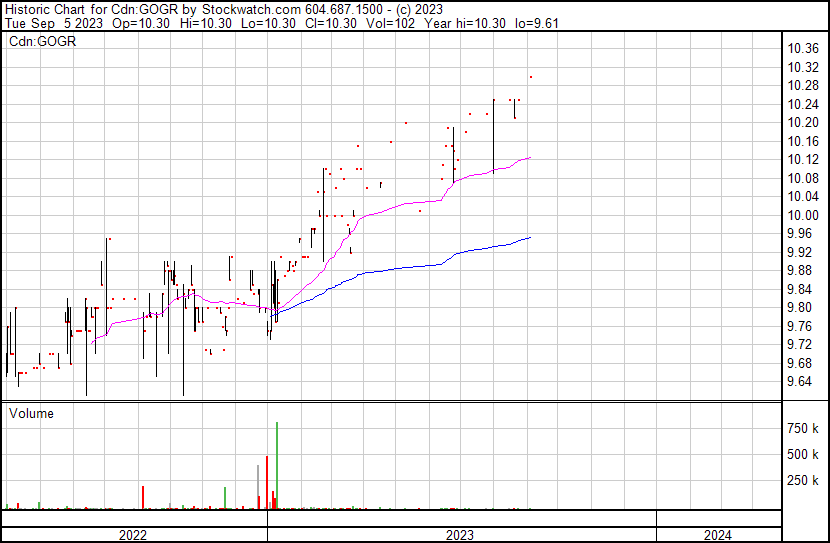Click the Volume panel label

[31, 413]
